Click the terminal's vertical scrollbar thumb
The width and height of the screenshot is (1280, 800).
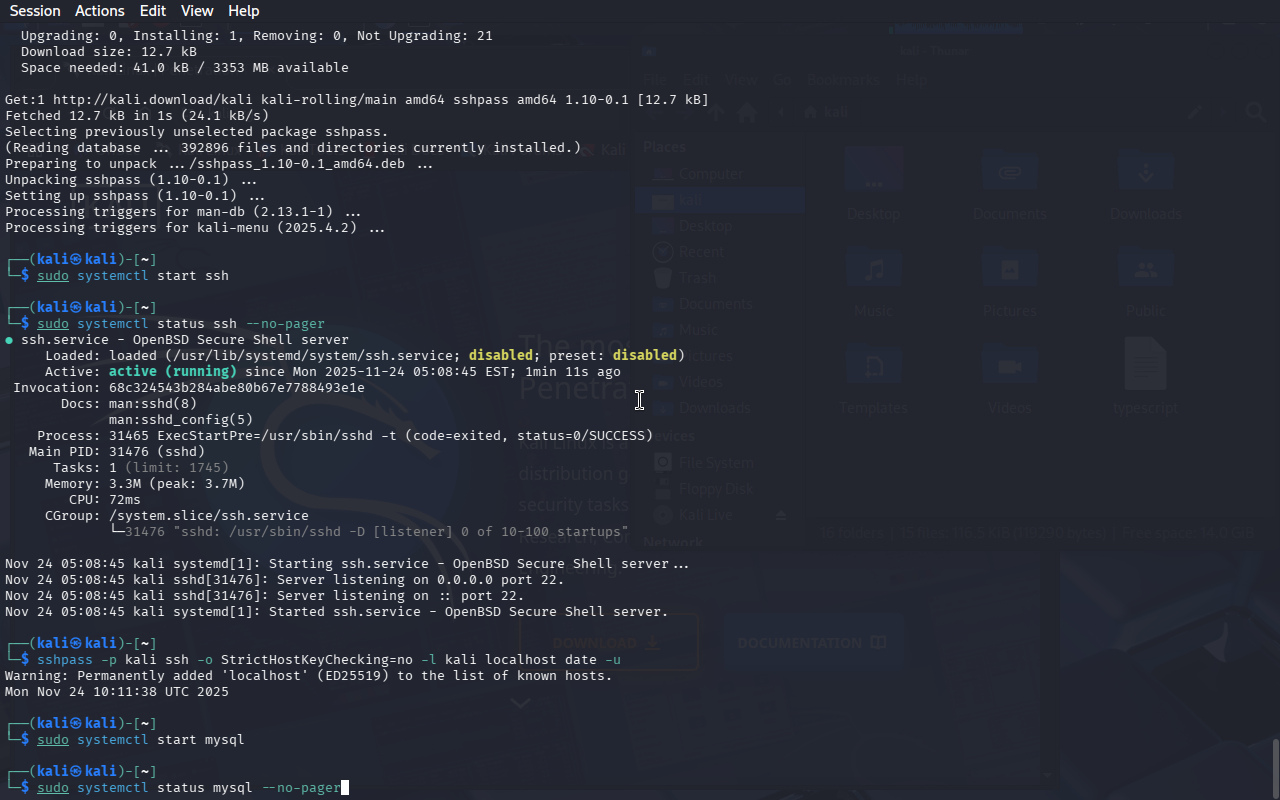pyautogui.click(x=1275, y=767)
